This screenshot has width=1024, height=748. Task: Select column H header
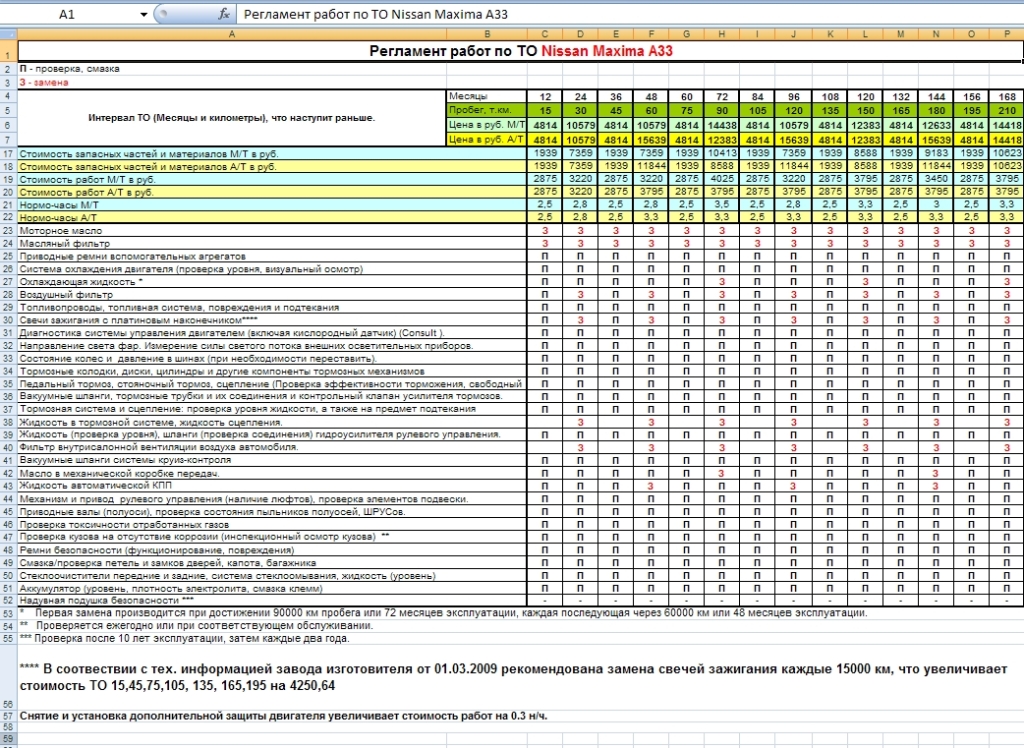(722, 35)
